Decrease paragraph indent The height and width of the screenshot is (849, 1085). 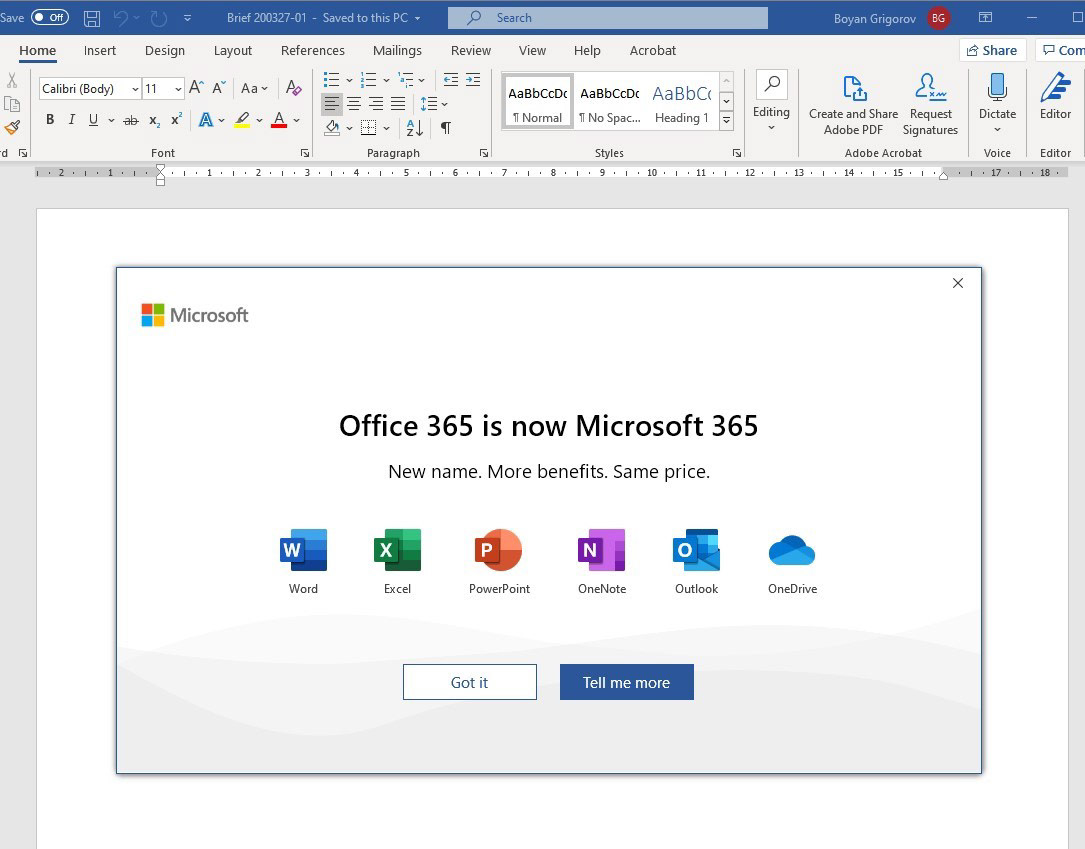pos(450,80)
